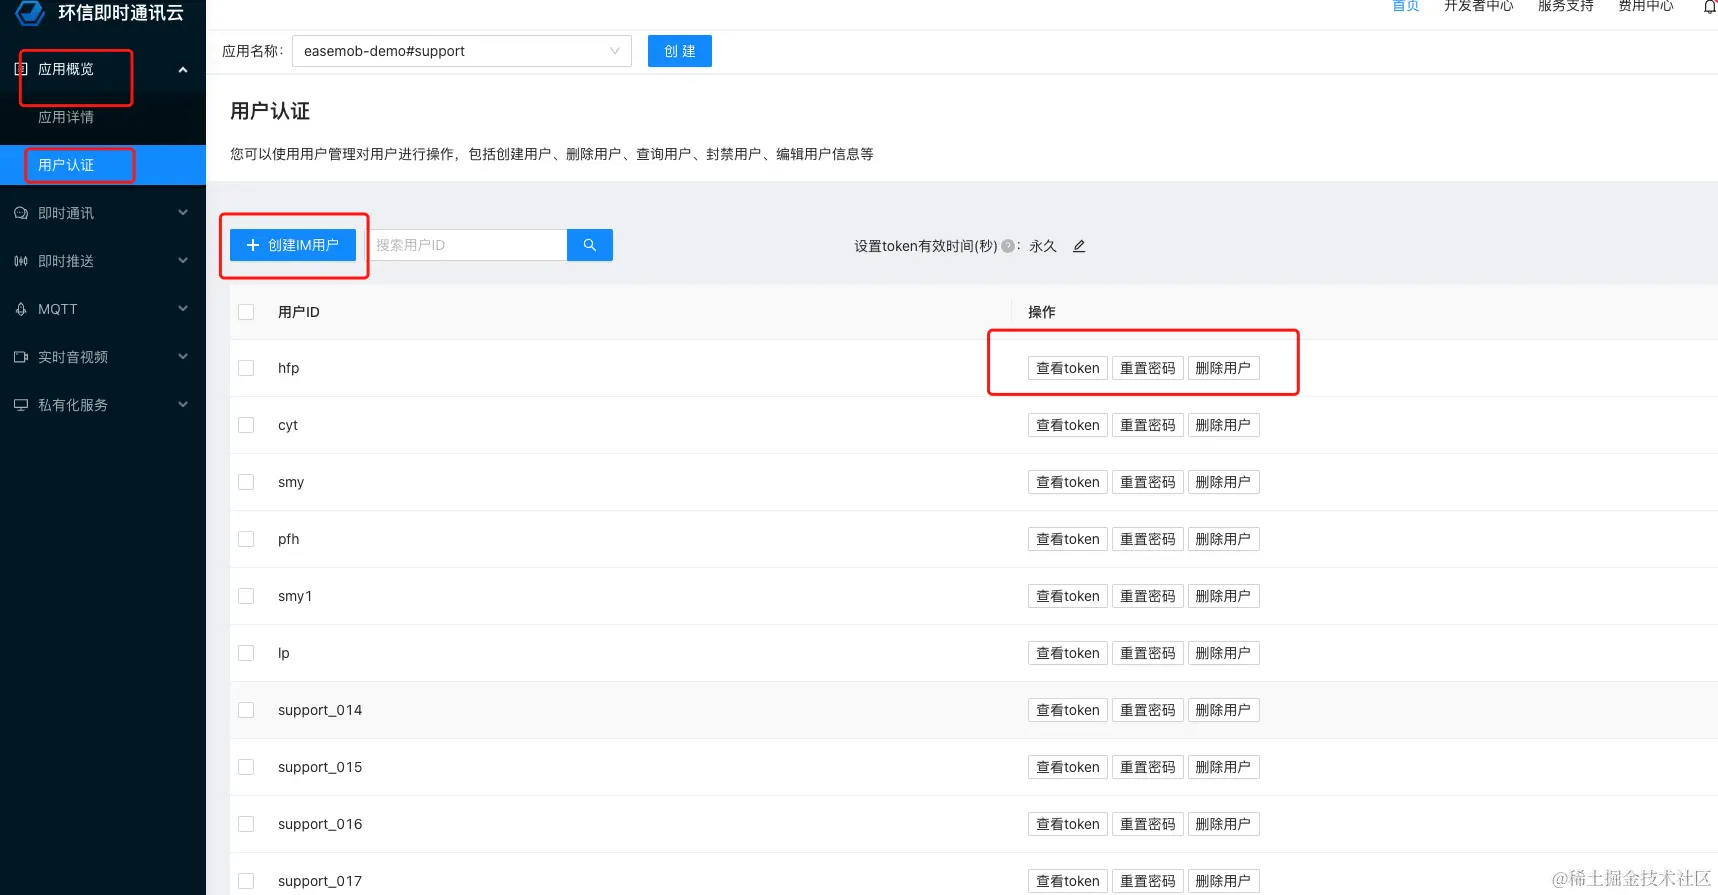View token for user pfh
1718x895 pixels.
click(1068, 539)
